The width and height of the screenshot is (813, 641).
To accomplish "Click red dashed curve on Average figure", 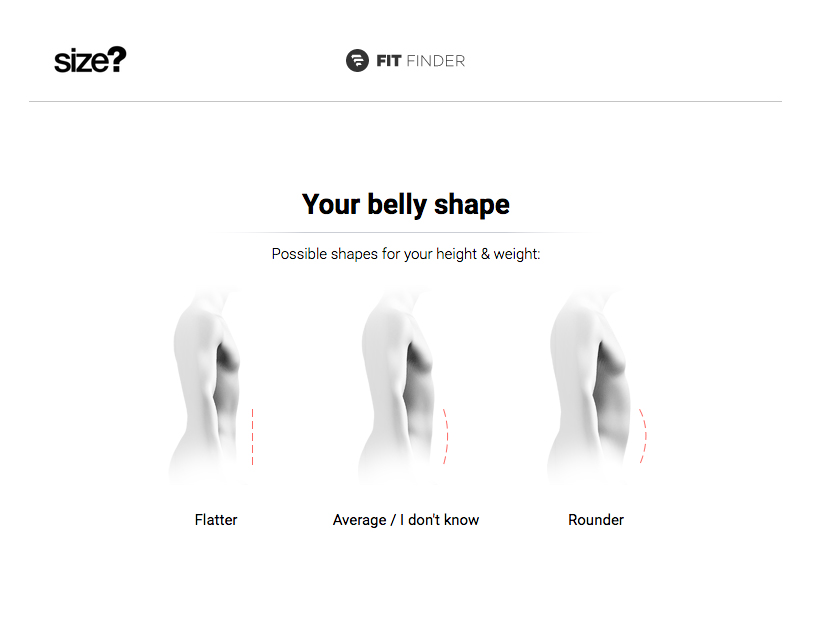I will pos(445,436).
